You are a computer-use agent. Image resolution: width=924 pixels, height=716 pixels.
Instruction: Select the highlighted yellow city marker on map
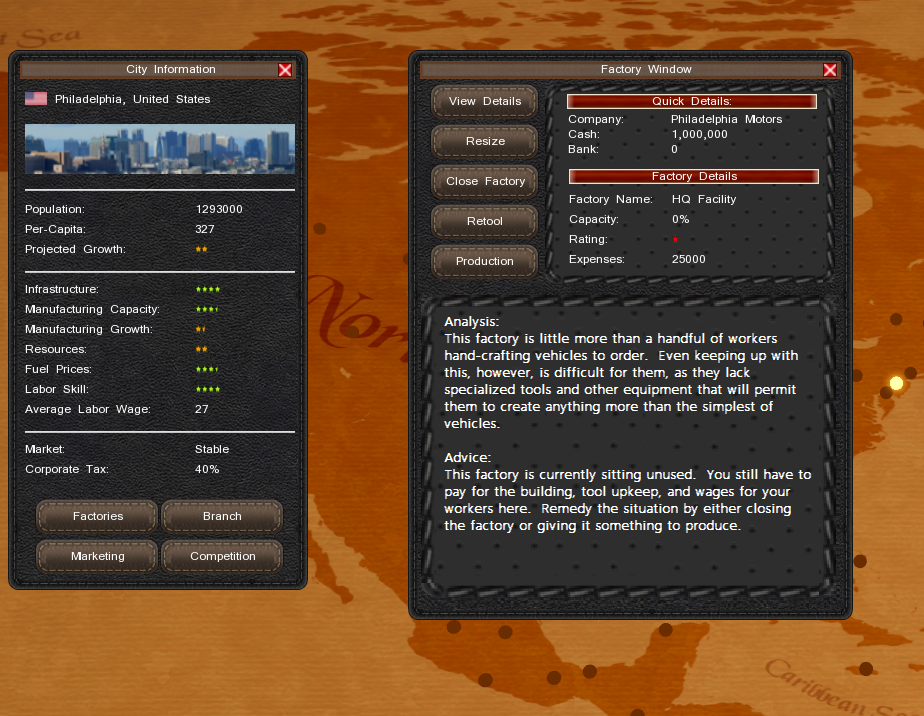tap(896, 383)
